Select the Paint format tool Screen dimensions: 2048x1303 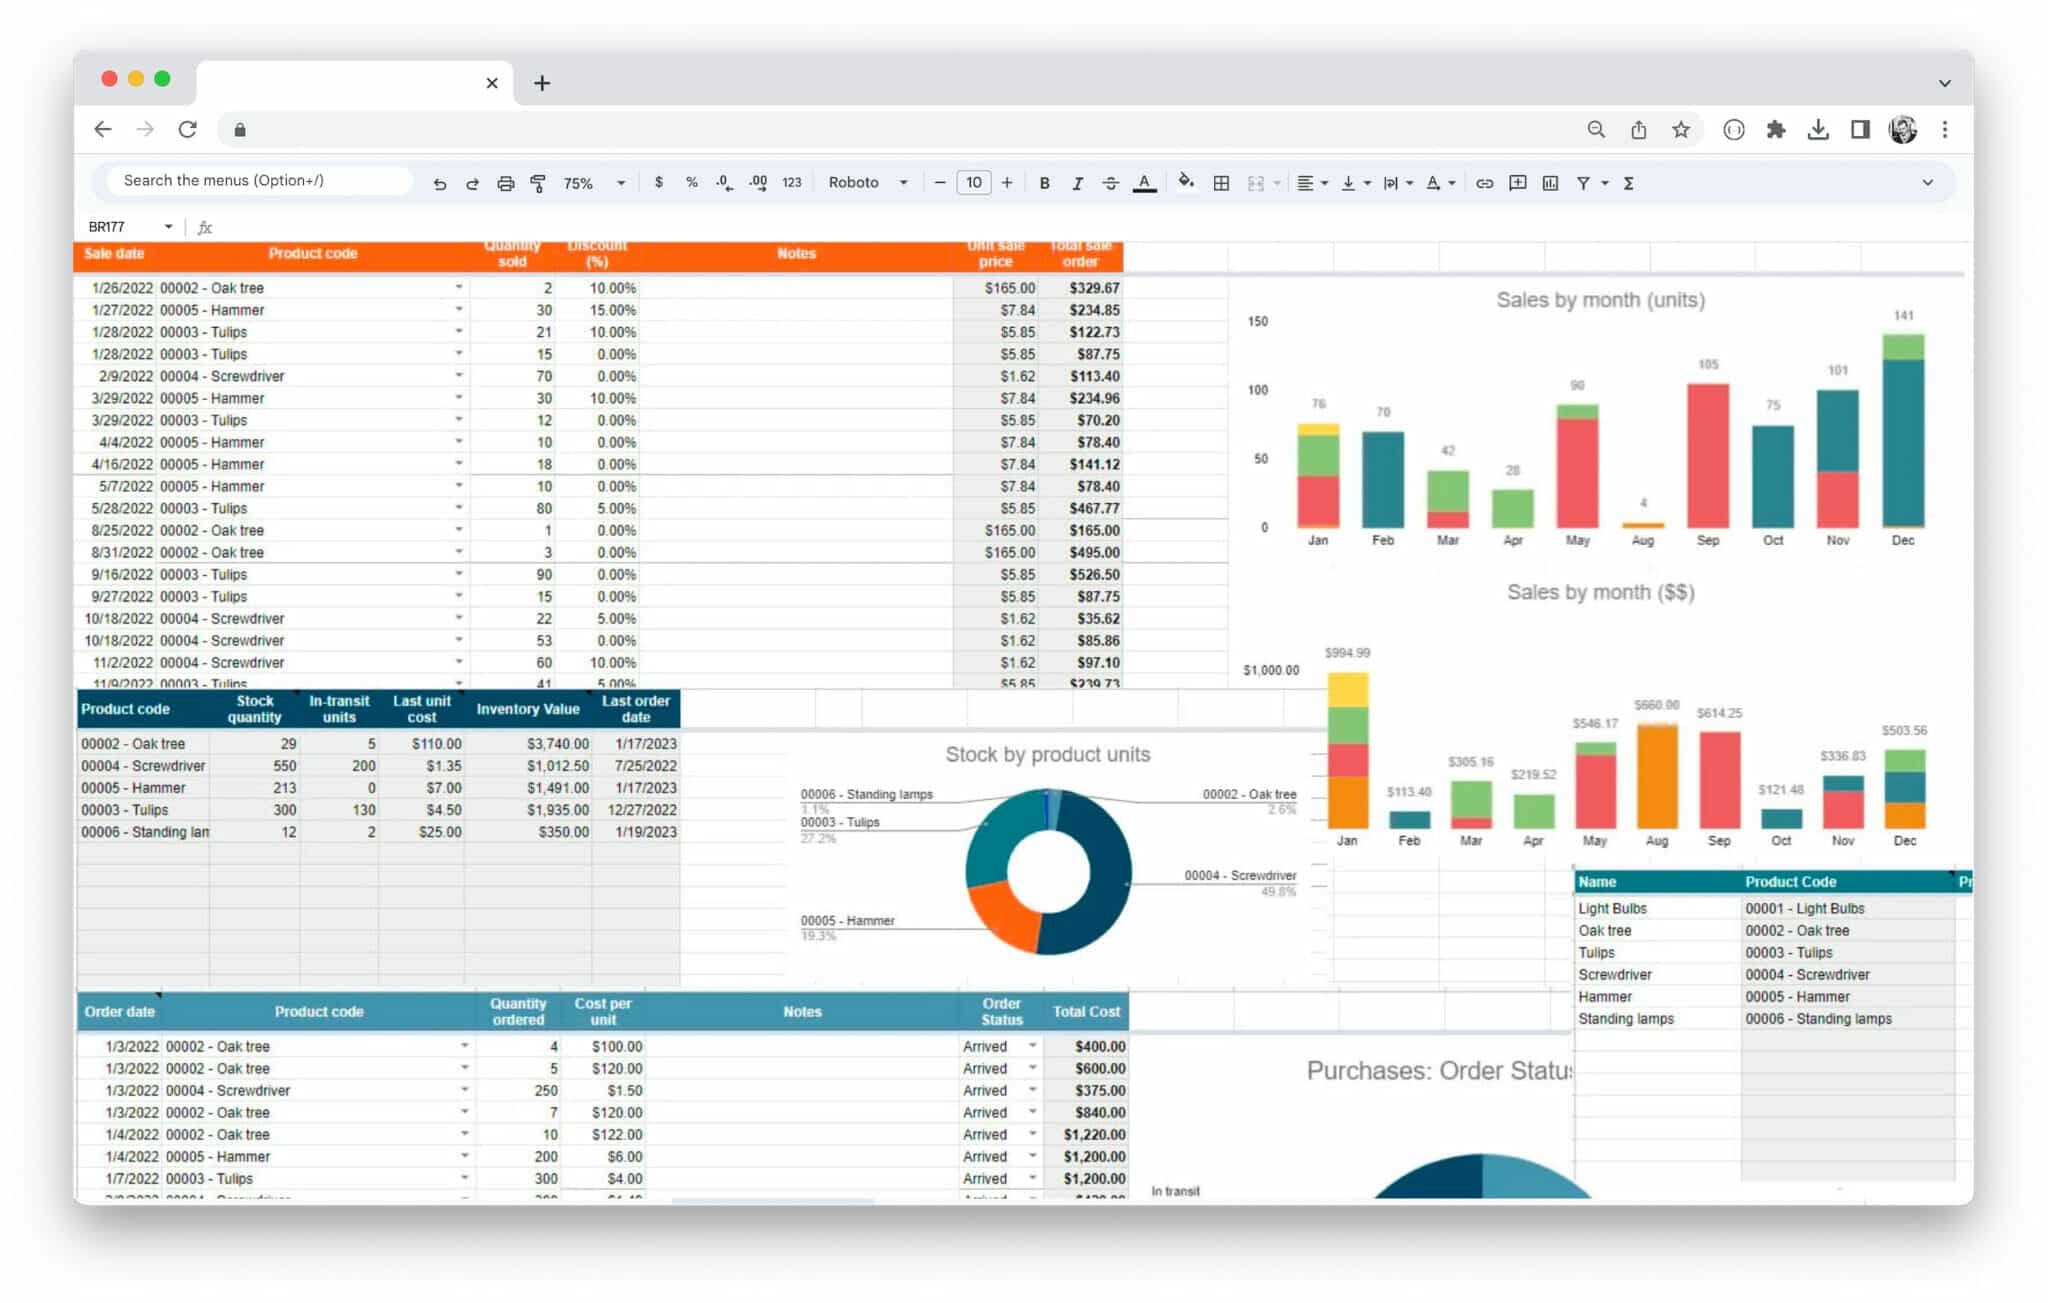coord(538,183)
